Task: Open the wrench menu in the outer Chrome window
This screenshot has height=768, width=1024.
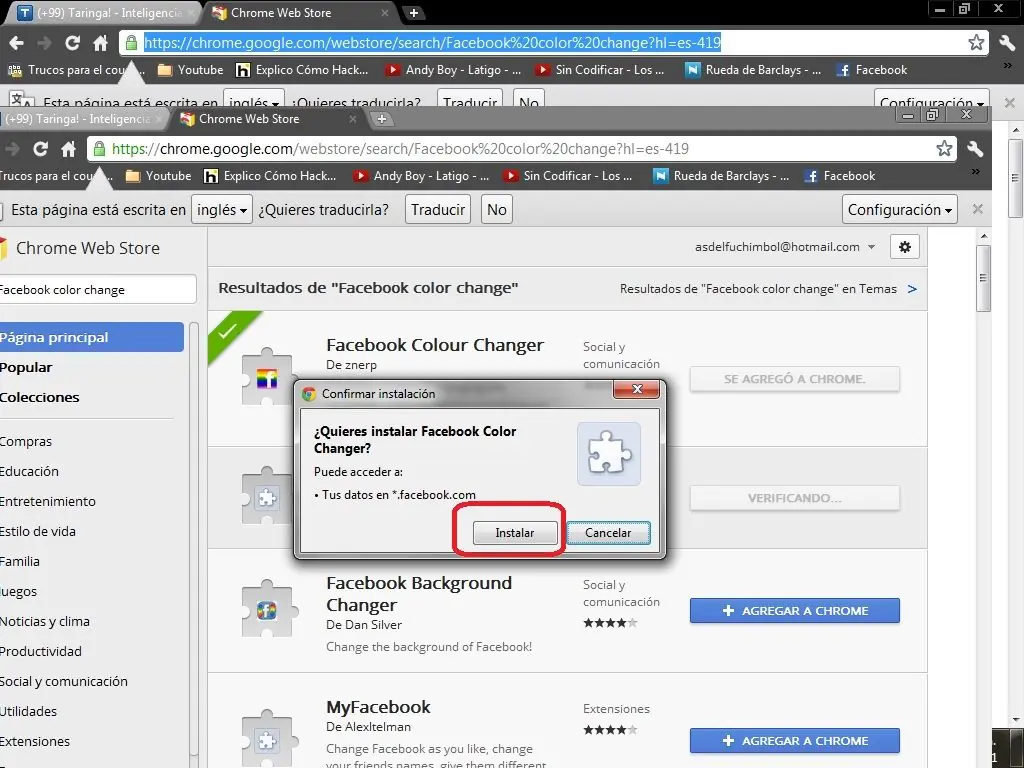Action: point(1007,43)
